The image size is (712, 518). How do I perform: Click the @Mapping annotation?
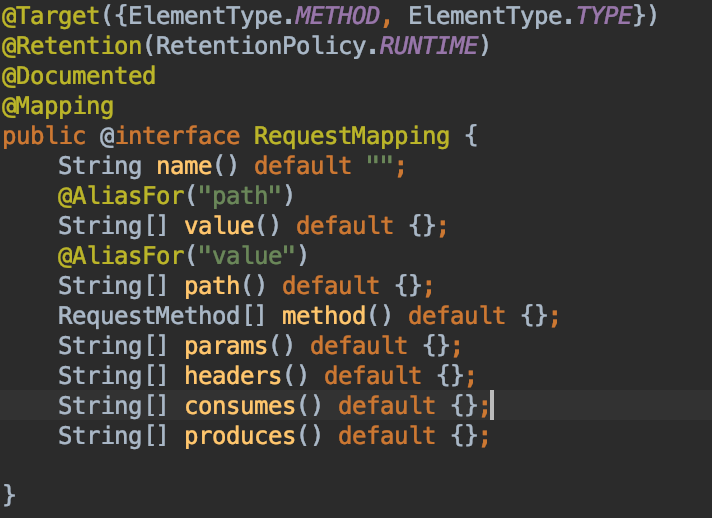pyautogui.click(x=57, y=105)
